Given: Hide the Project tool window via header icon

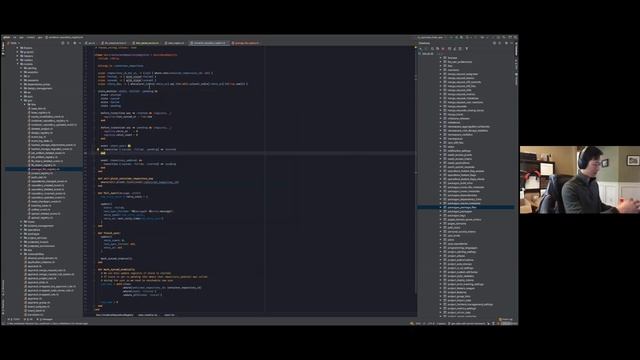Looking at the screenshot, I should [80, 43].
